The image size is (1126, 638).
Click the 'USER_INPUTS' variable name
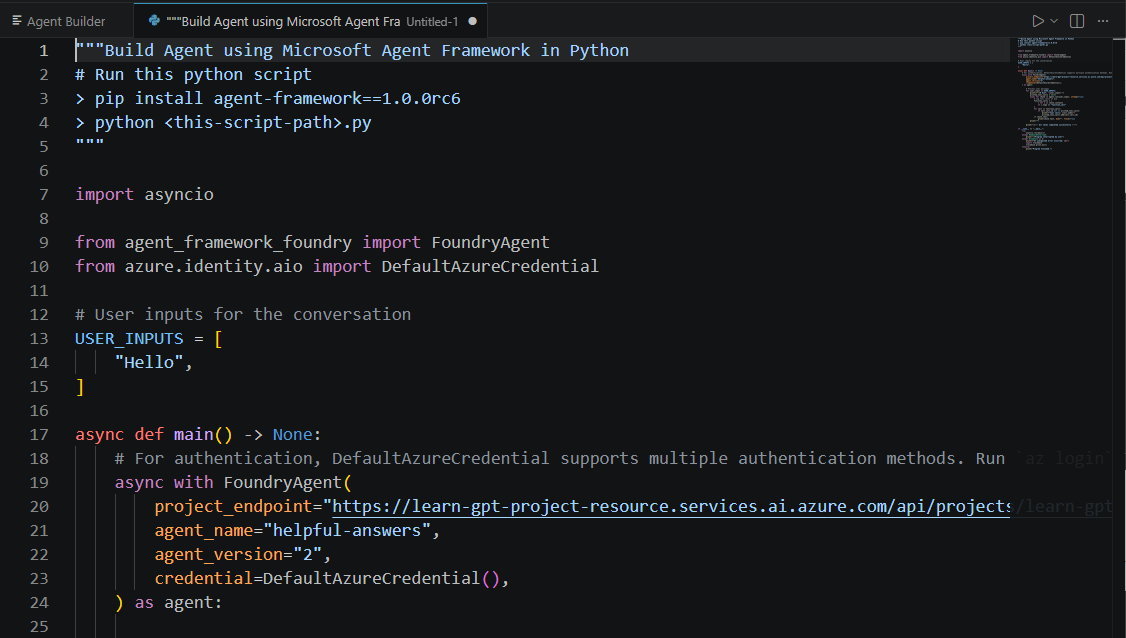point(129,338)
